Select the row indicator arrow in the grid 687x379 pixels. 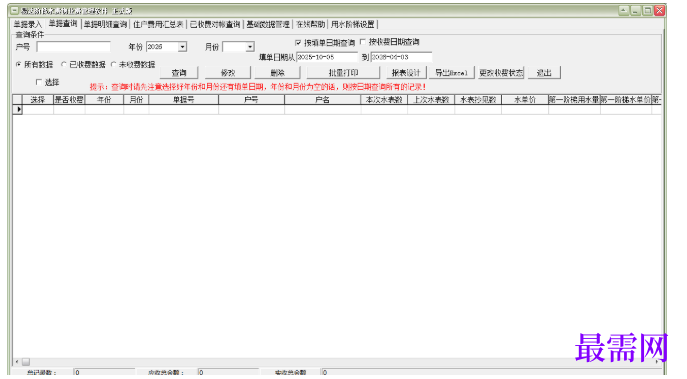[18, 109]
